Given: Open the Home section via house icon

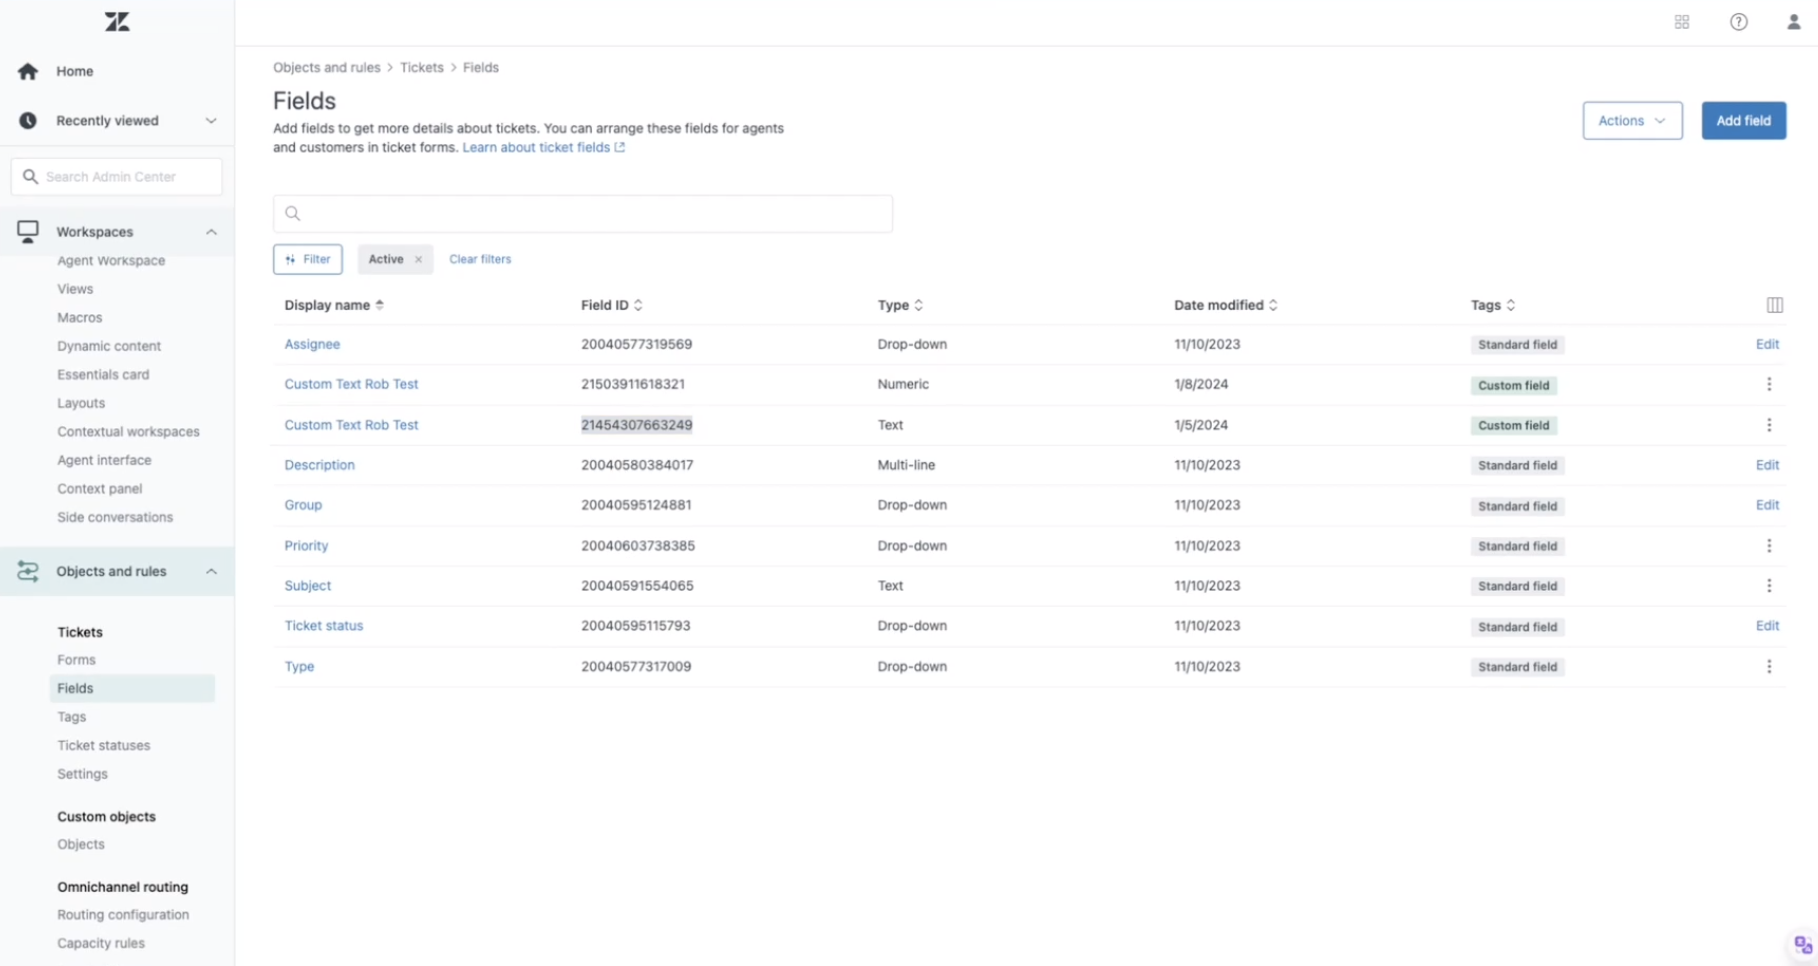Looking at the screenshot, I should 28,70.
